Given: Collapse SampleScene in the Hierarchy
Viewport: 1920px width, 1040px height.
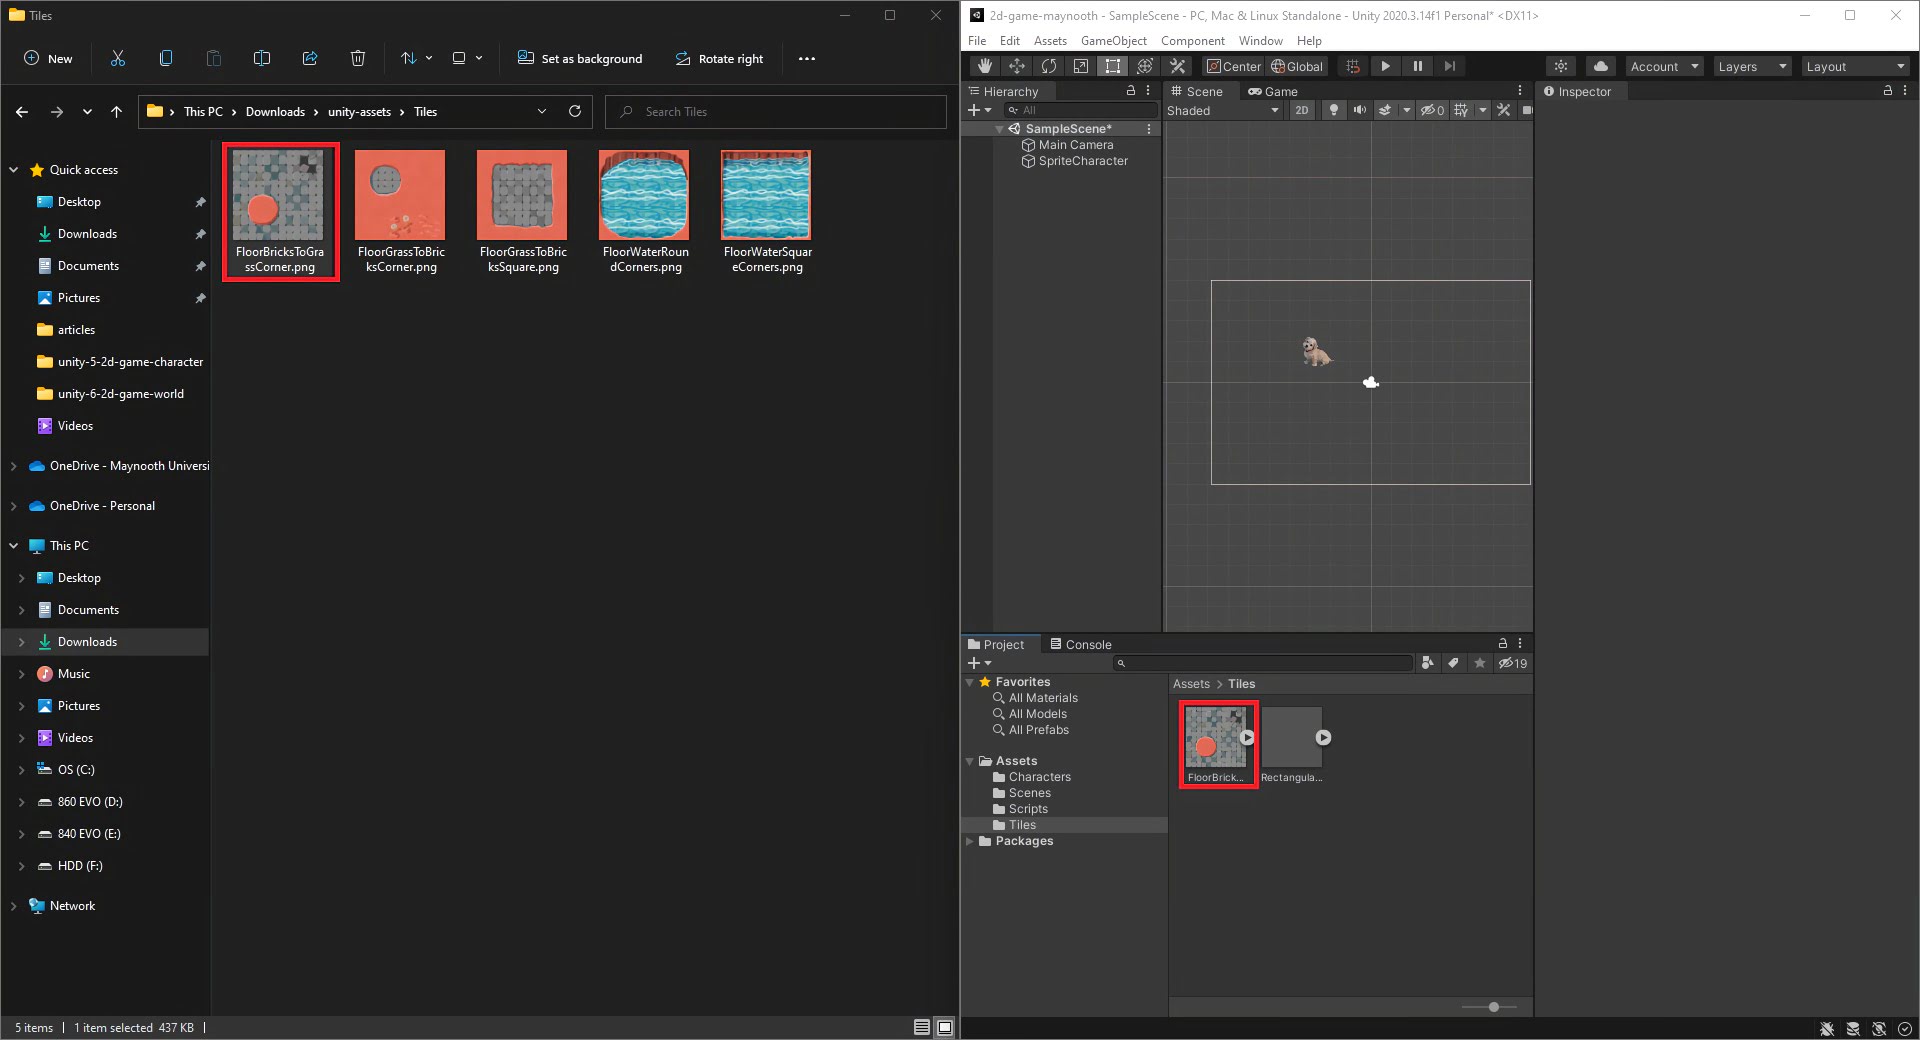Looking at the screenshot, I should [999, 129].
